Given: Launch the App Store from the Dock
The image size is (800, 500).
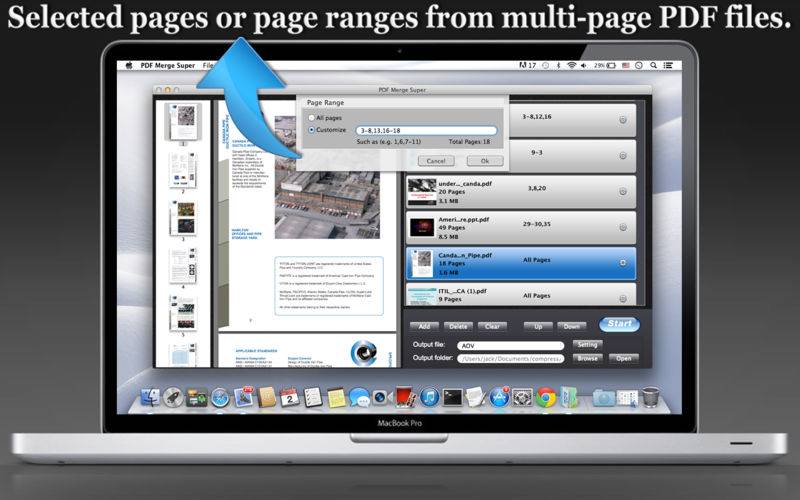Looking at the screenshot, I should tap(499, 396).
